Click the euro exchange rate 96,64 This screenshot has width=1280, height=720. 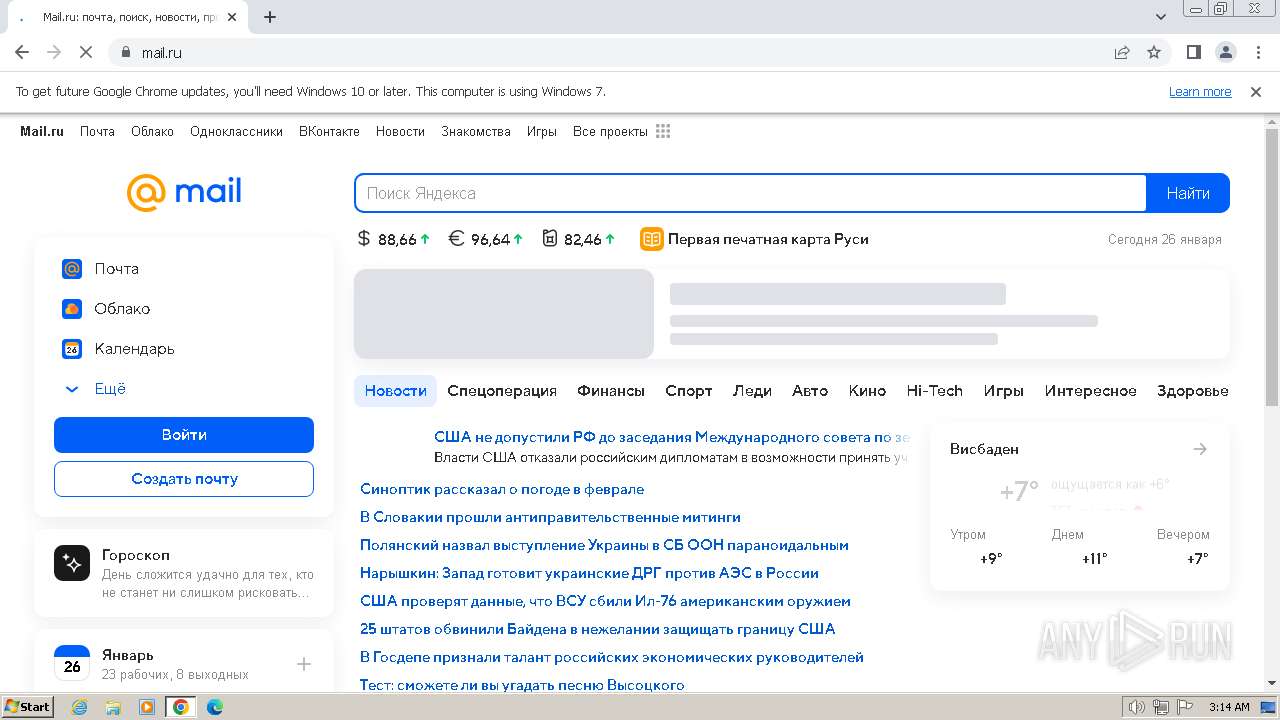click(485, 239)
